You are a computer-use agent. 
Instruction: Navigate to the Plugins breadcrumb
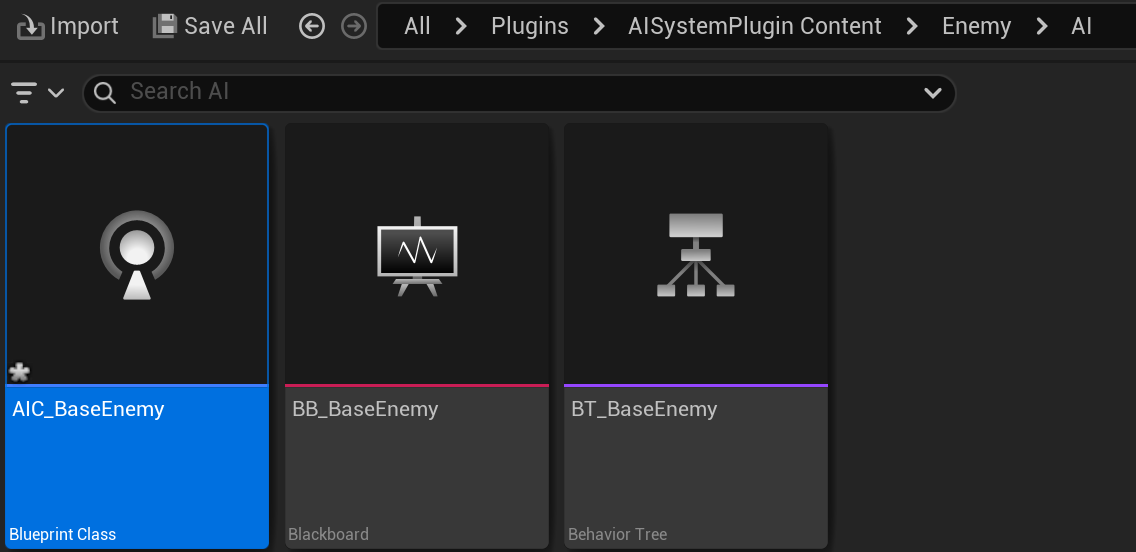tap(530, 27)
